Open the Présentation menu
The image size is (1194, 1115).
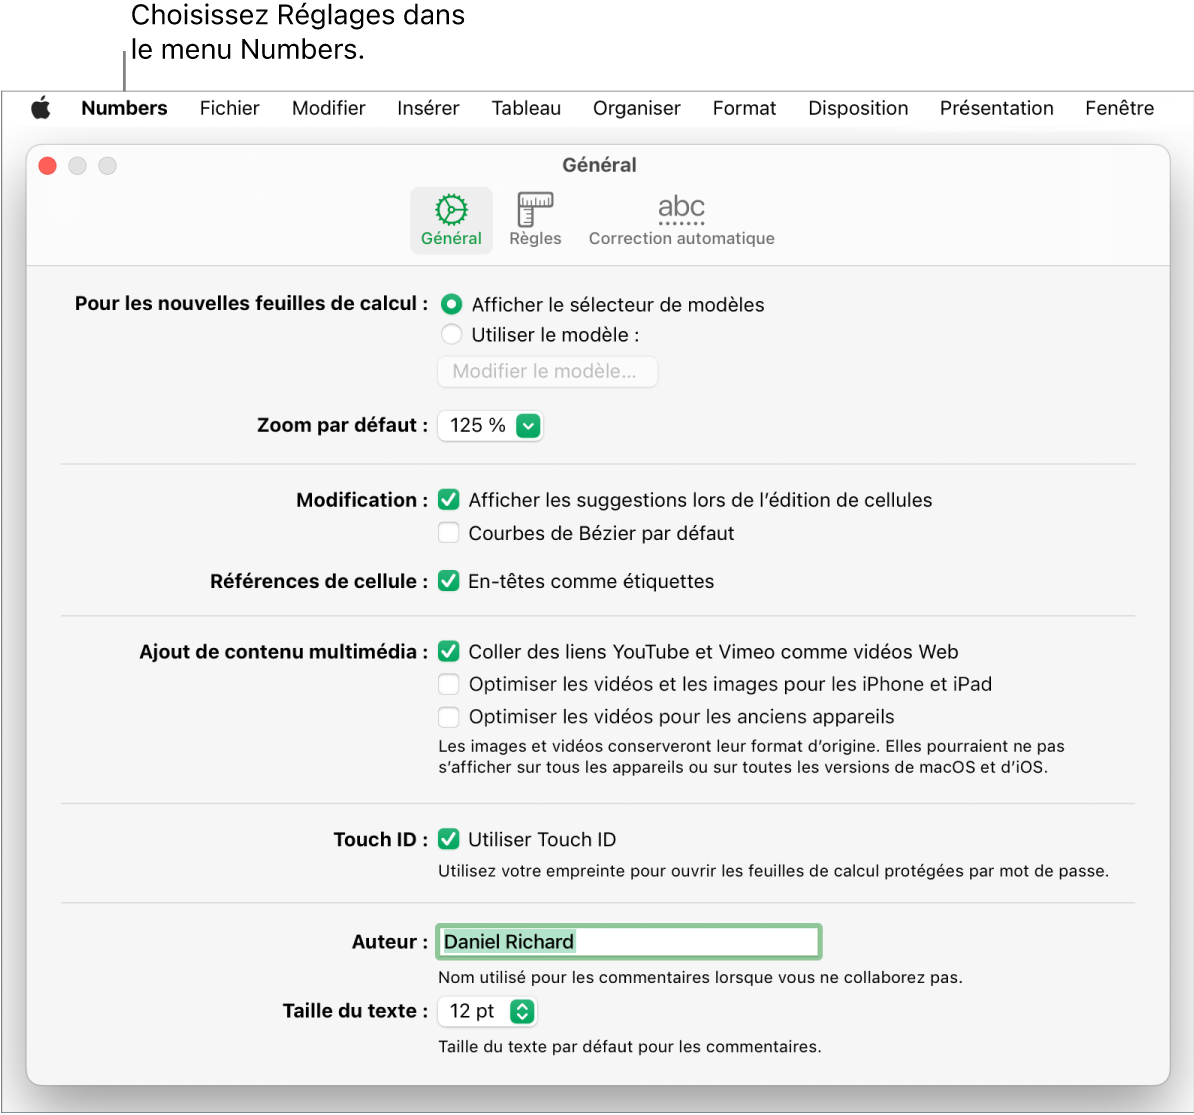pyautogui.click(x=996, y=108)
